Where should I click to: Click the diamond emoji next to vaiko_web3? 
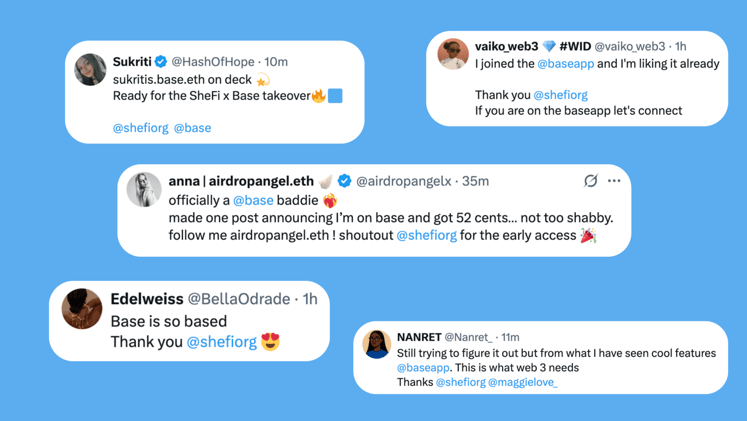tap(549, 46)
